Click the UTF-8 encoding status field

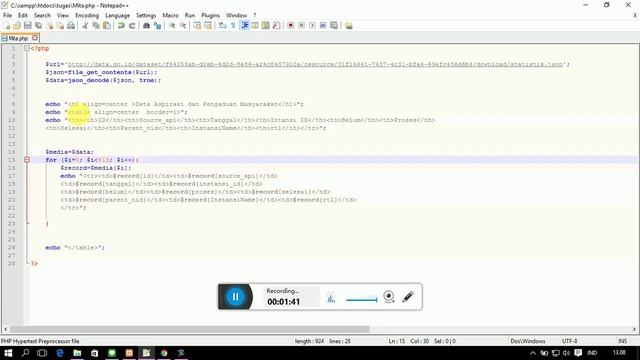coord(569,341)
